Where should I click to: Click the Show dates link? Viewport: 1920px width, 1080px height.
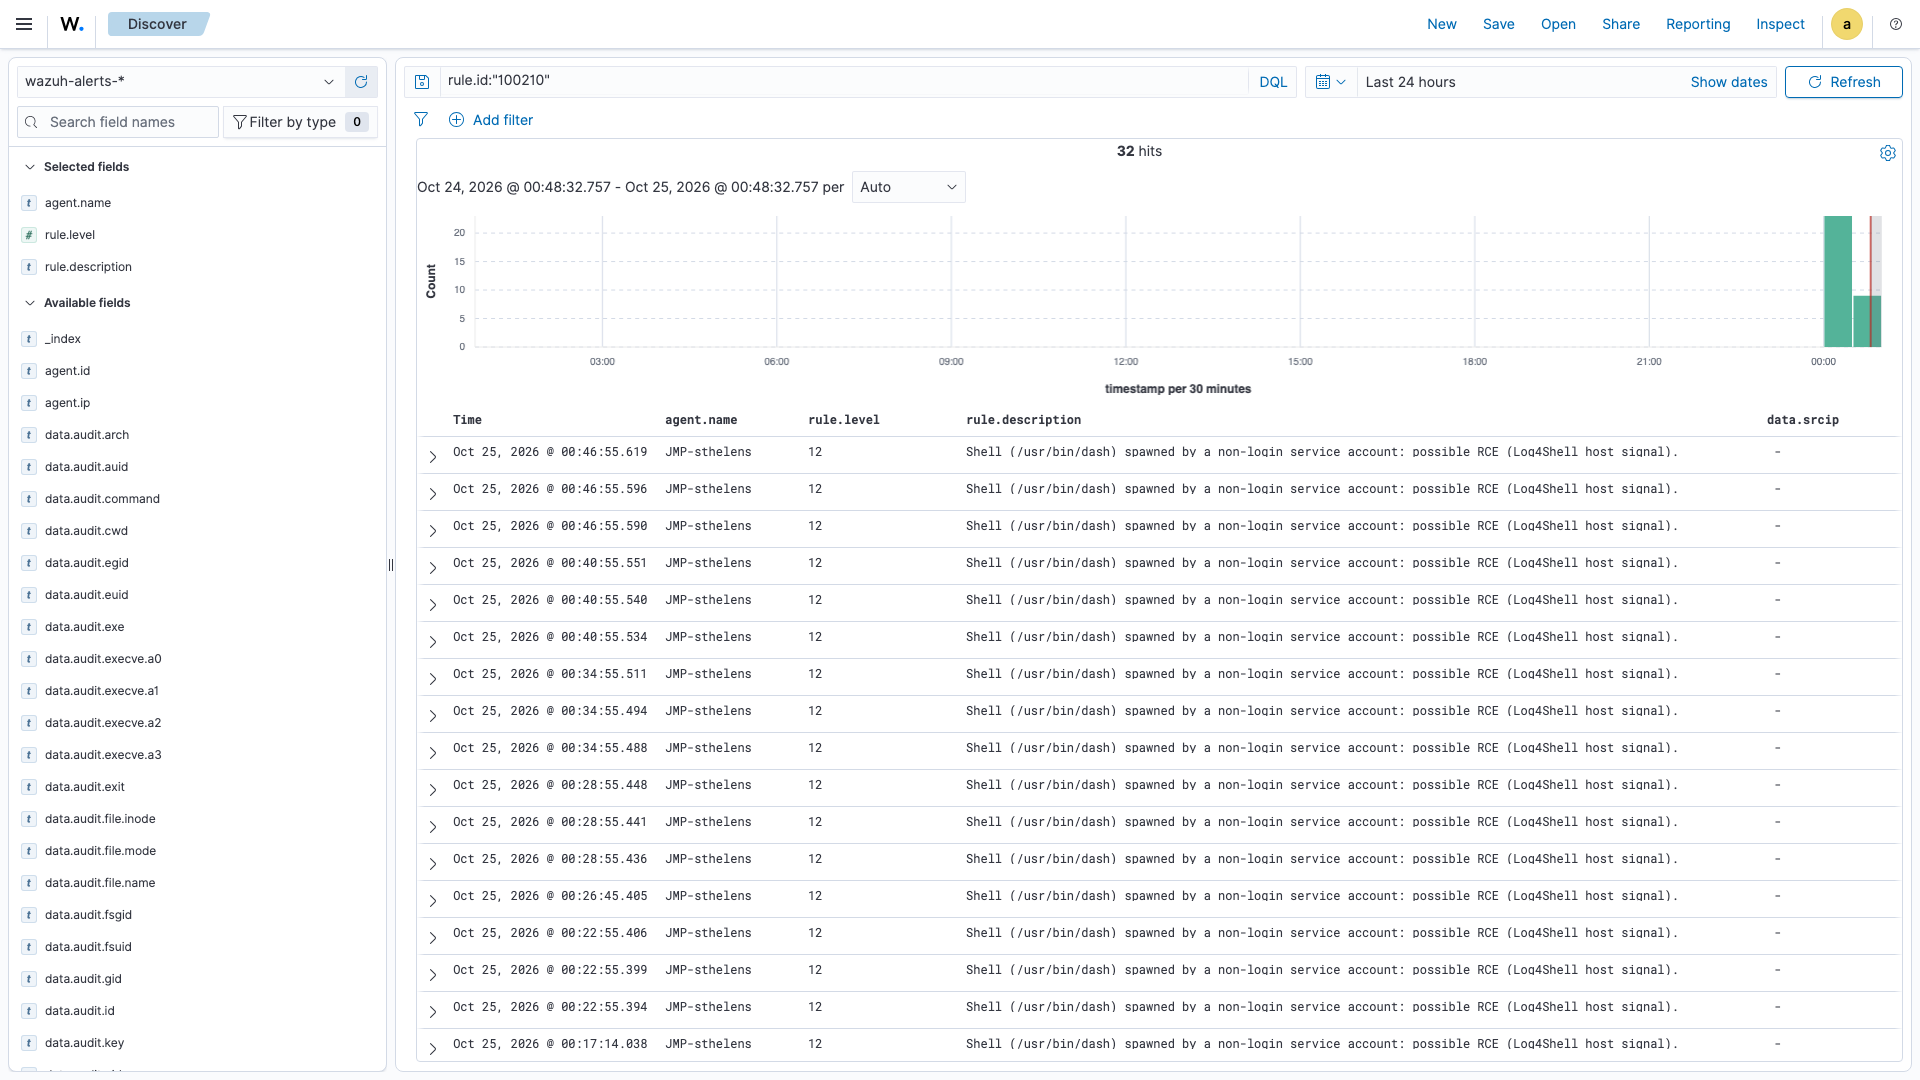[1728, 82]
